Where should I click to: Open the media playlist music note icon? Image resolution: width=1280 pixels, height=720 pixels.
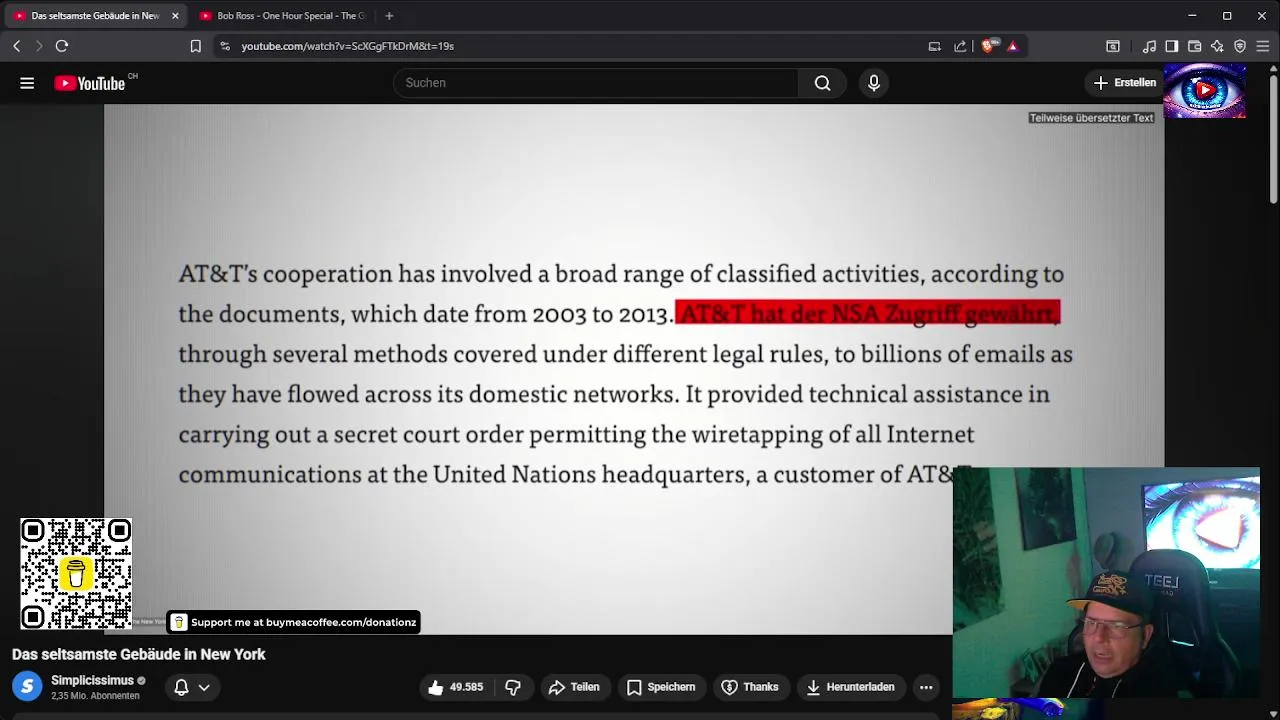point(1150,46)
